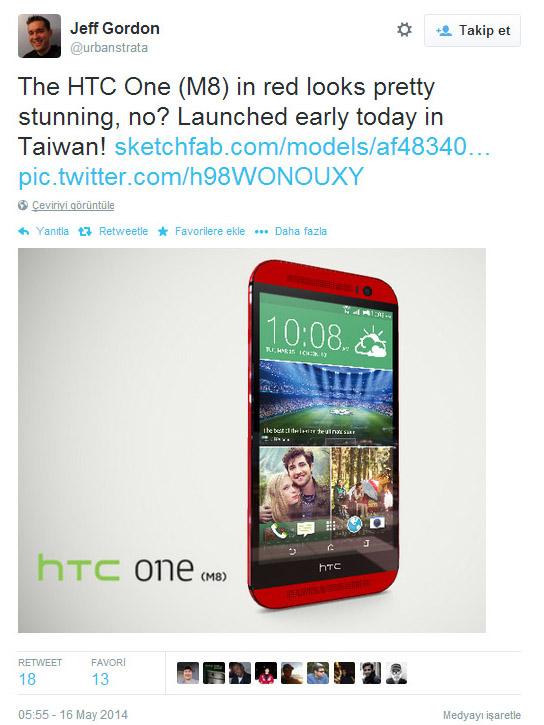
Task: Click the @urbanstrata username
Action: pos(109,48)
